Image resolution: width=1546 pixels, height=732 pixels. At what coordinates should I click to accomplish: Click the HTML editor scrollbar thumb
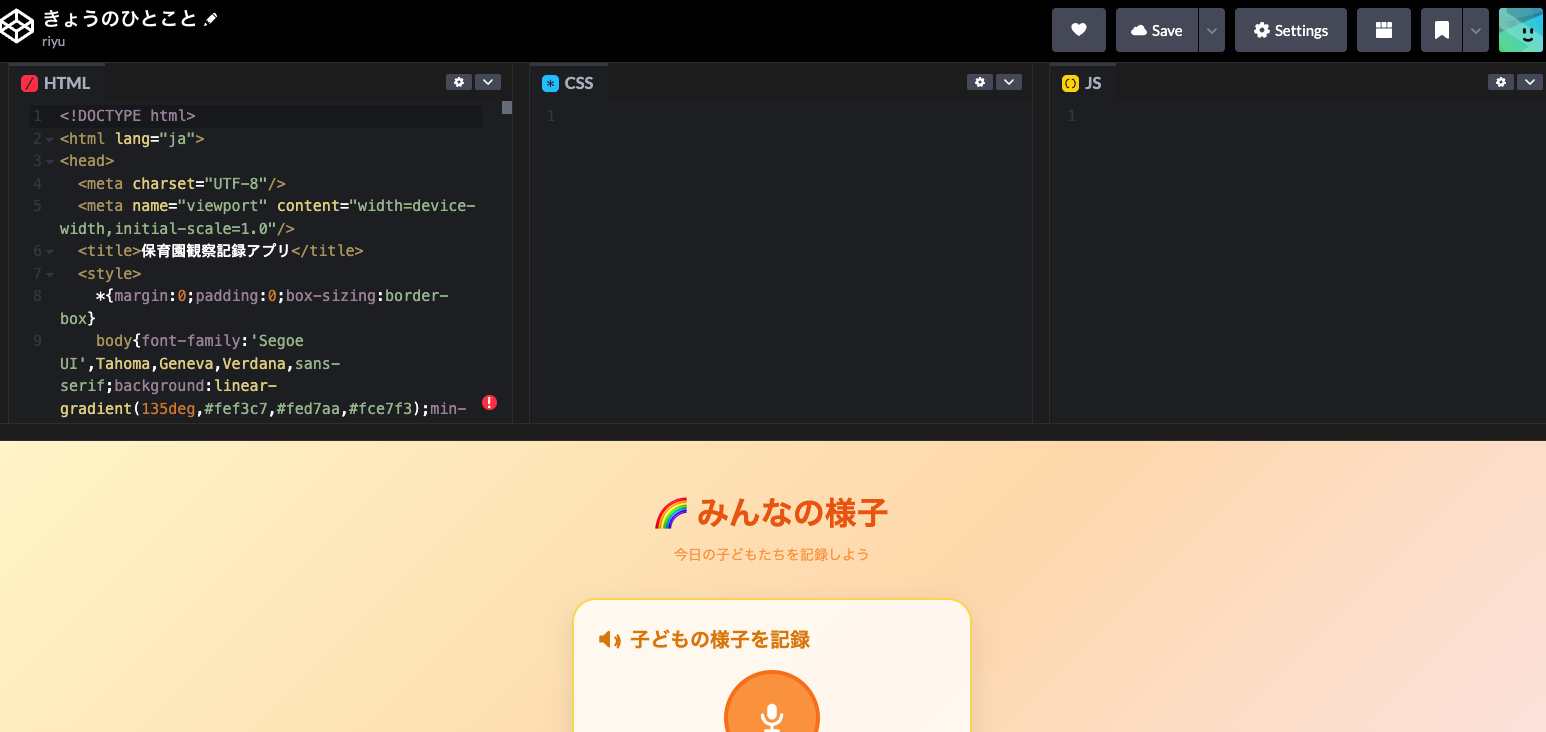[507, 108]
